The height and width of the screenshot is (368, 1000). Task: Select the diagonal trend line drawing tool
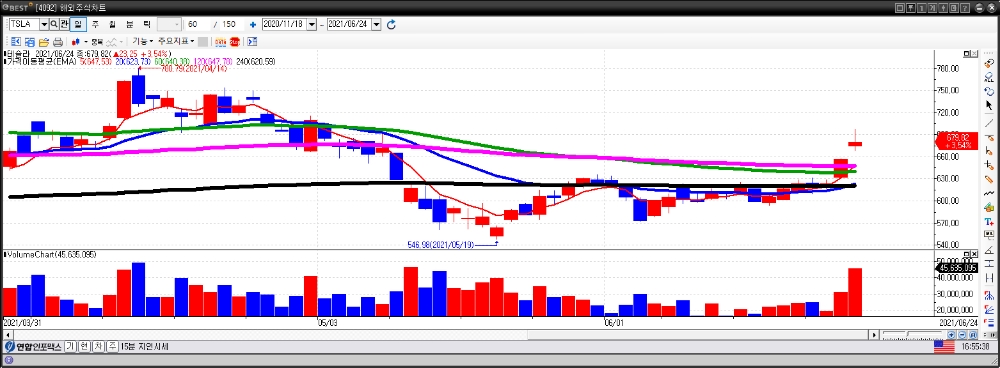pyautogui.click(x=989, y=122)
